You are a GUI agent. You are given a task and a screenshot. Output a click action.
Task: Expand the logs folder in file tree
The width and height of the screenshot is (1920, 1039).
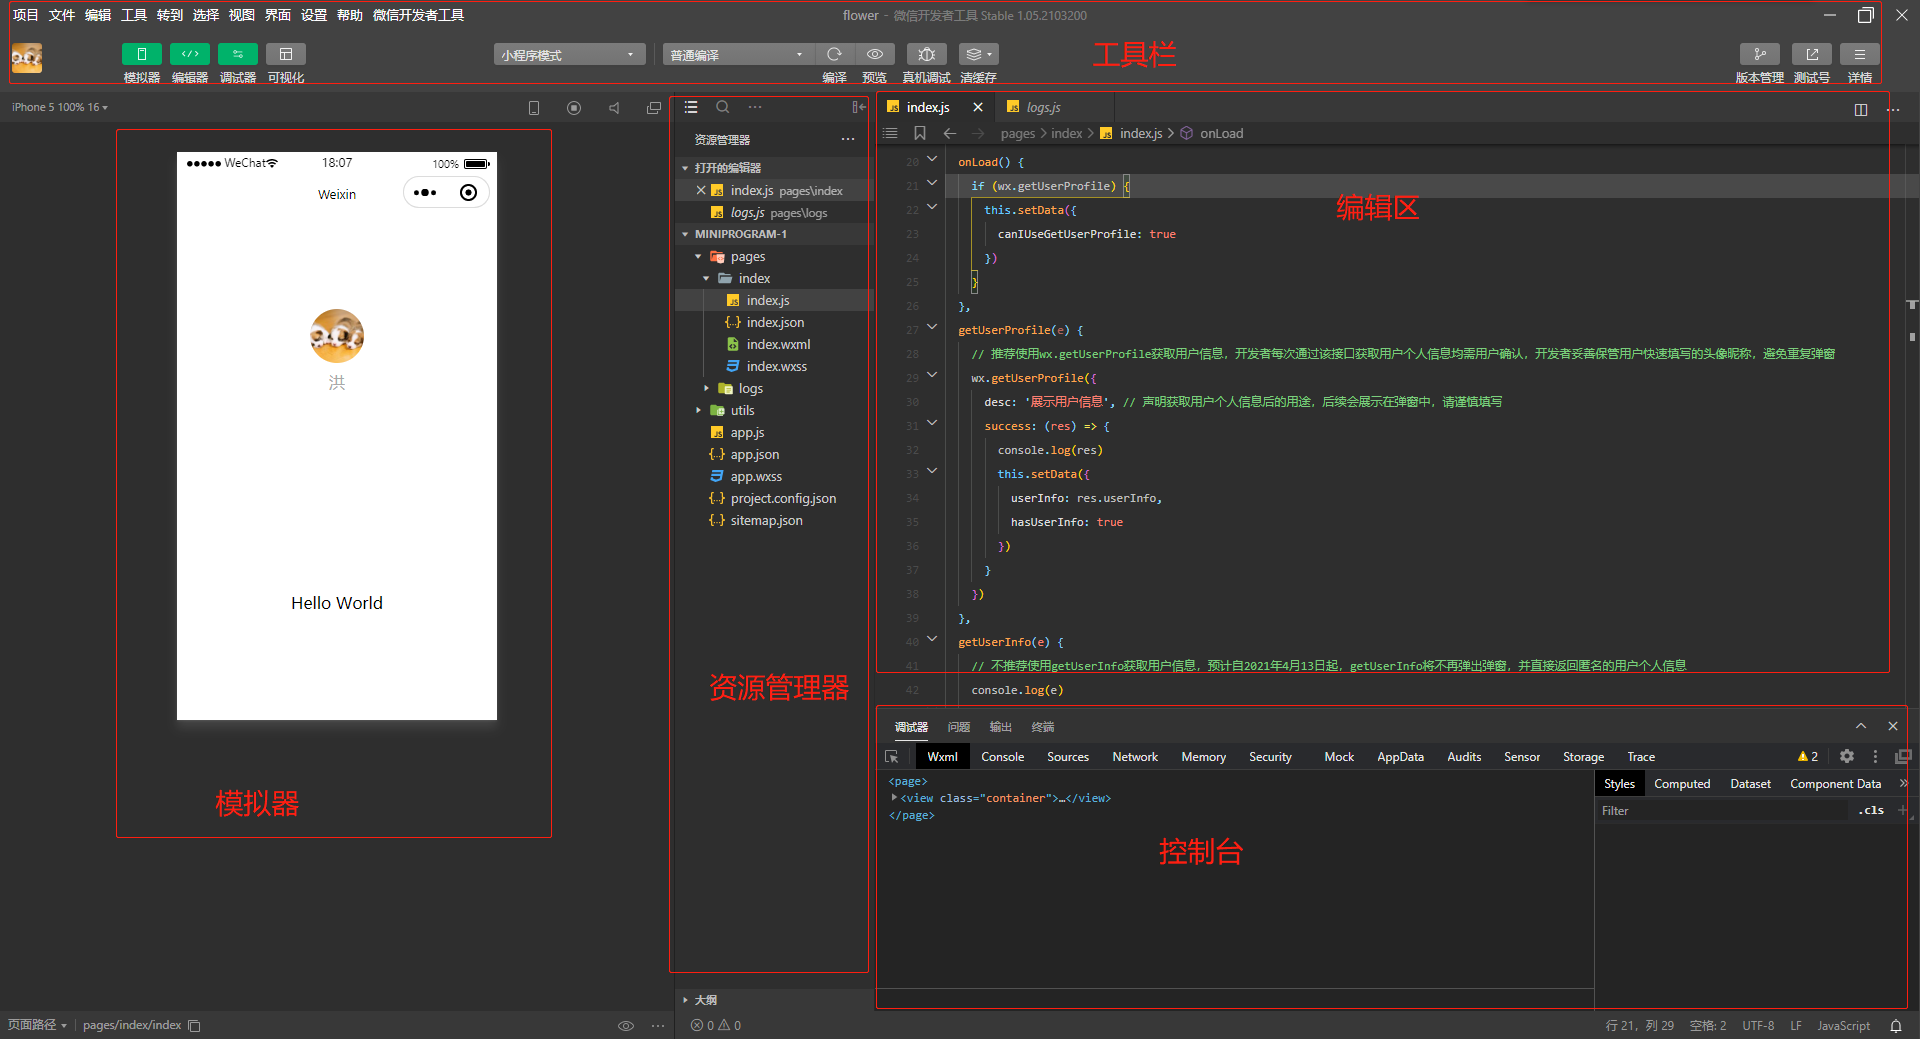(x=750, y=388)
